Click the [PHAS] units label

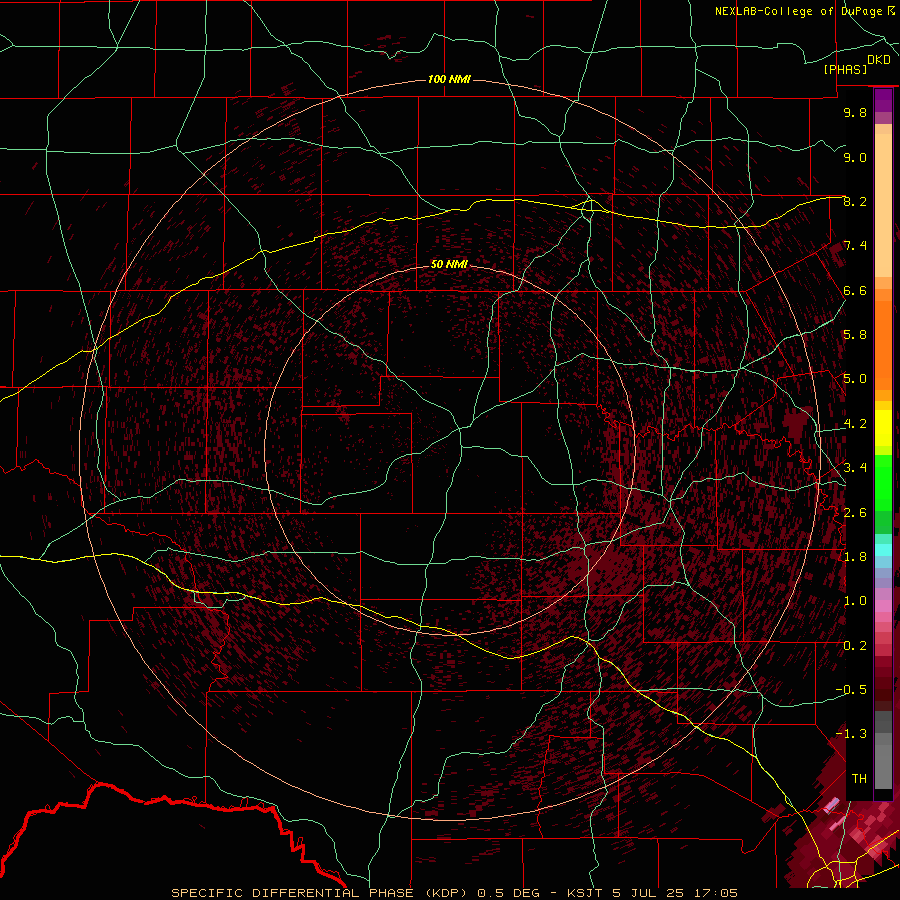click(845, 69)
